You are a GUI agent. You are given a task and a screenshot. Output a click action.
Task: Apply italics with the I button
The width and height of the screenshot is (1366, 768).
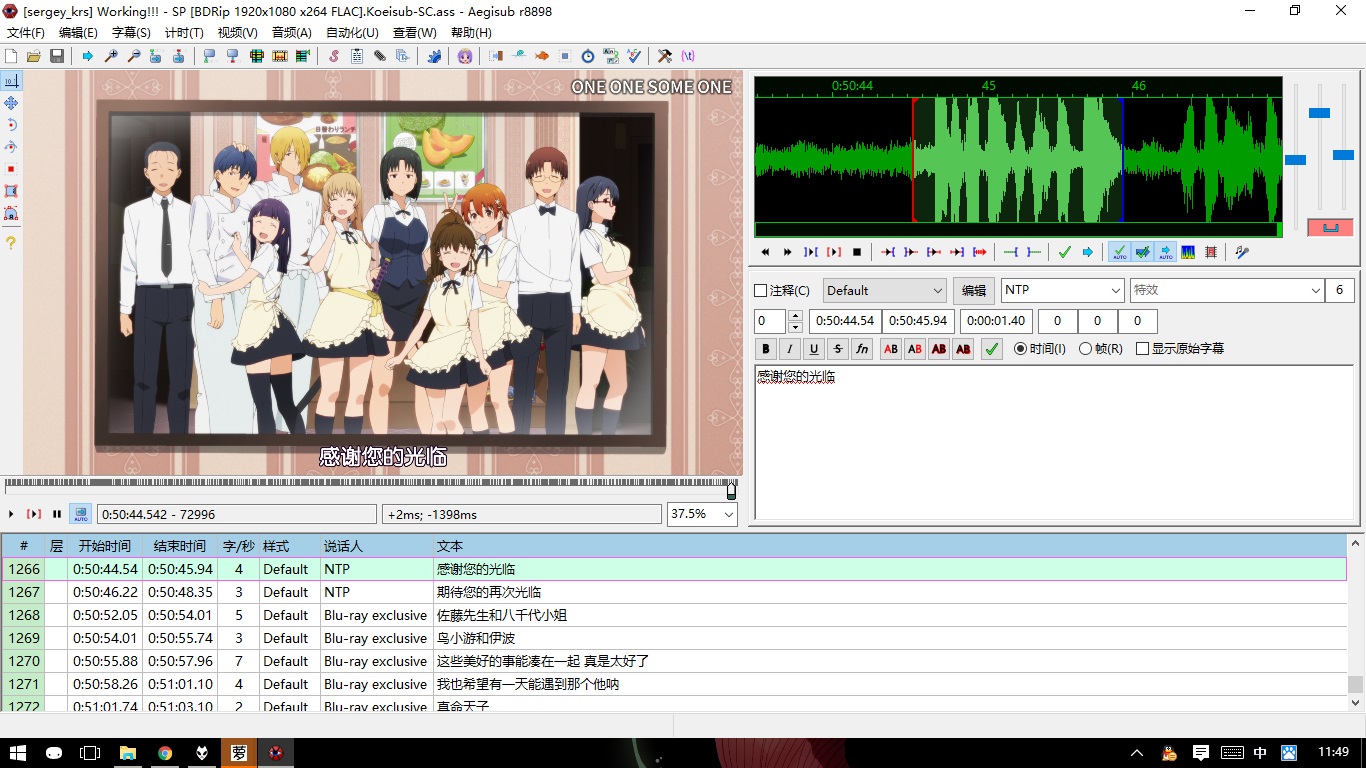(x=790, y=349)
